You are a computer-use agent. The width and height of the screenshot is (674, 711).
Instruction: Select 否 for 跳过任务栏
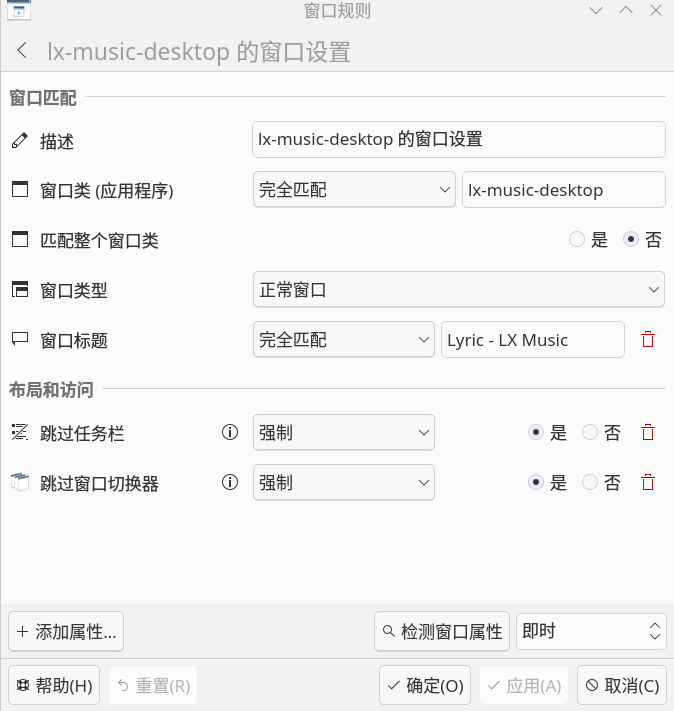click(x=590, y=432)
